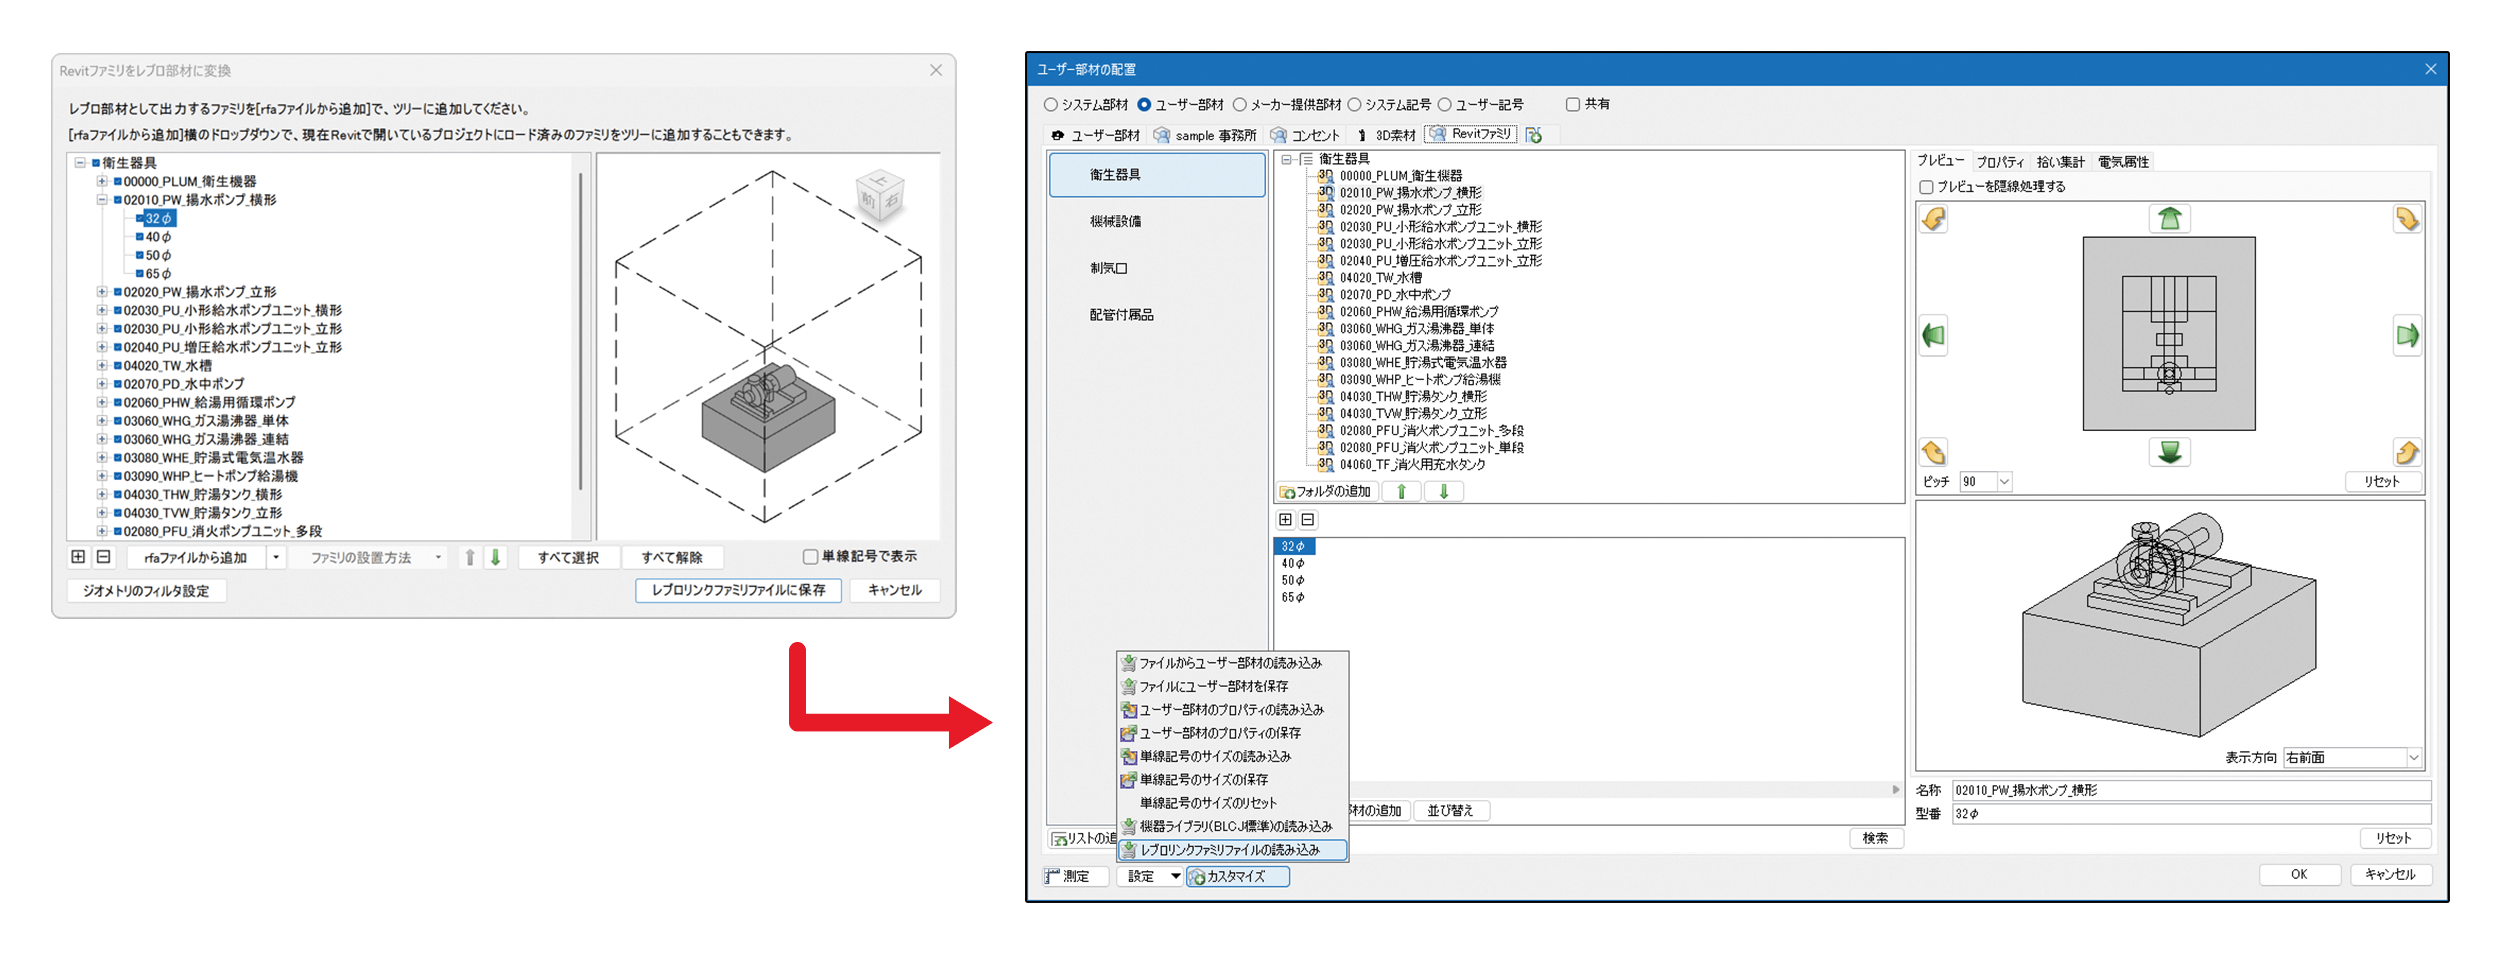This screenshot has height=953, width=2500.
Task: Open the ピッチ dropdown
Action: (2004, 482)
